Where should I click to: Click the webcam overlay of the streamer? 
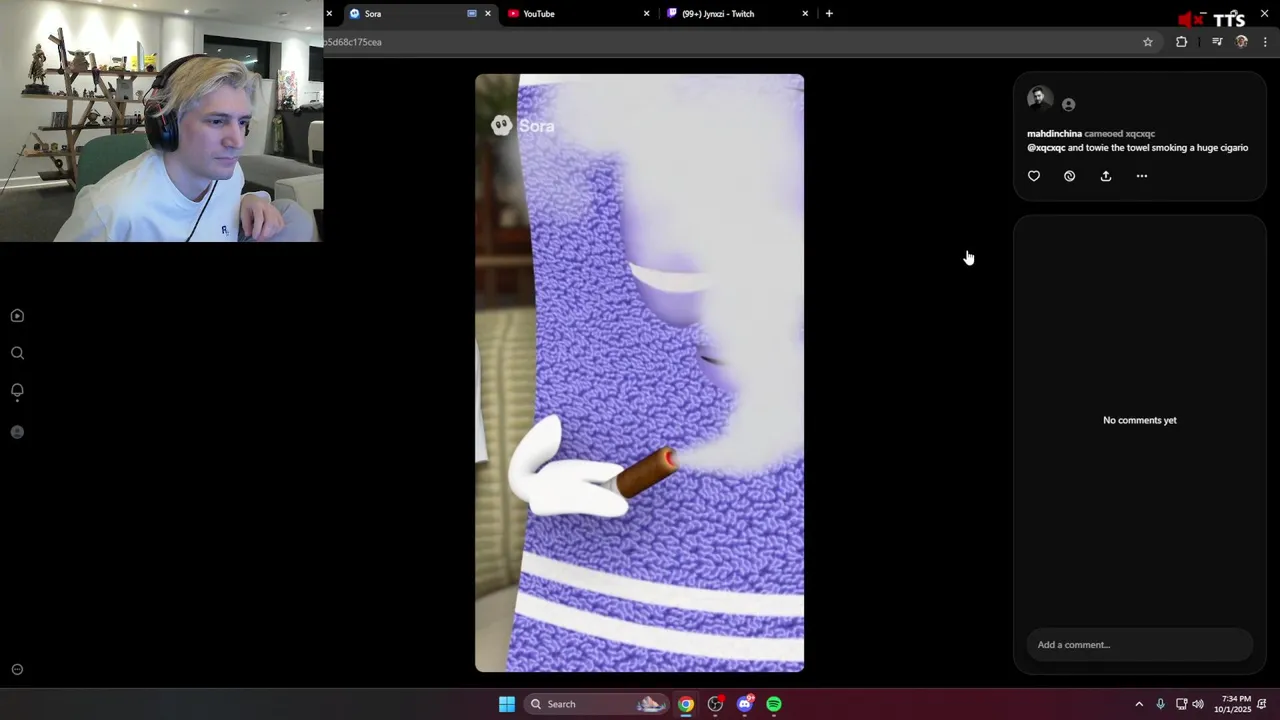(161, 121)
